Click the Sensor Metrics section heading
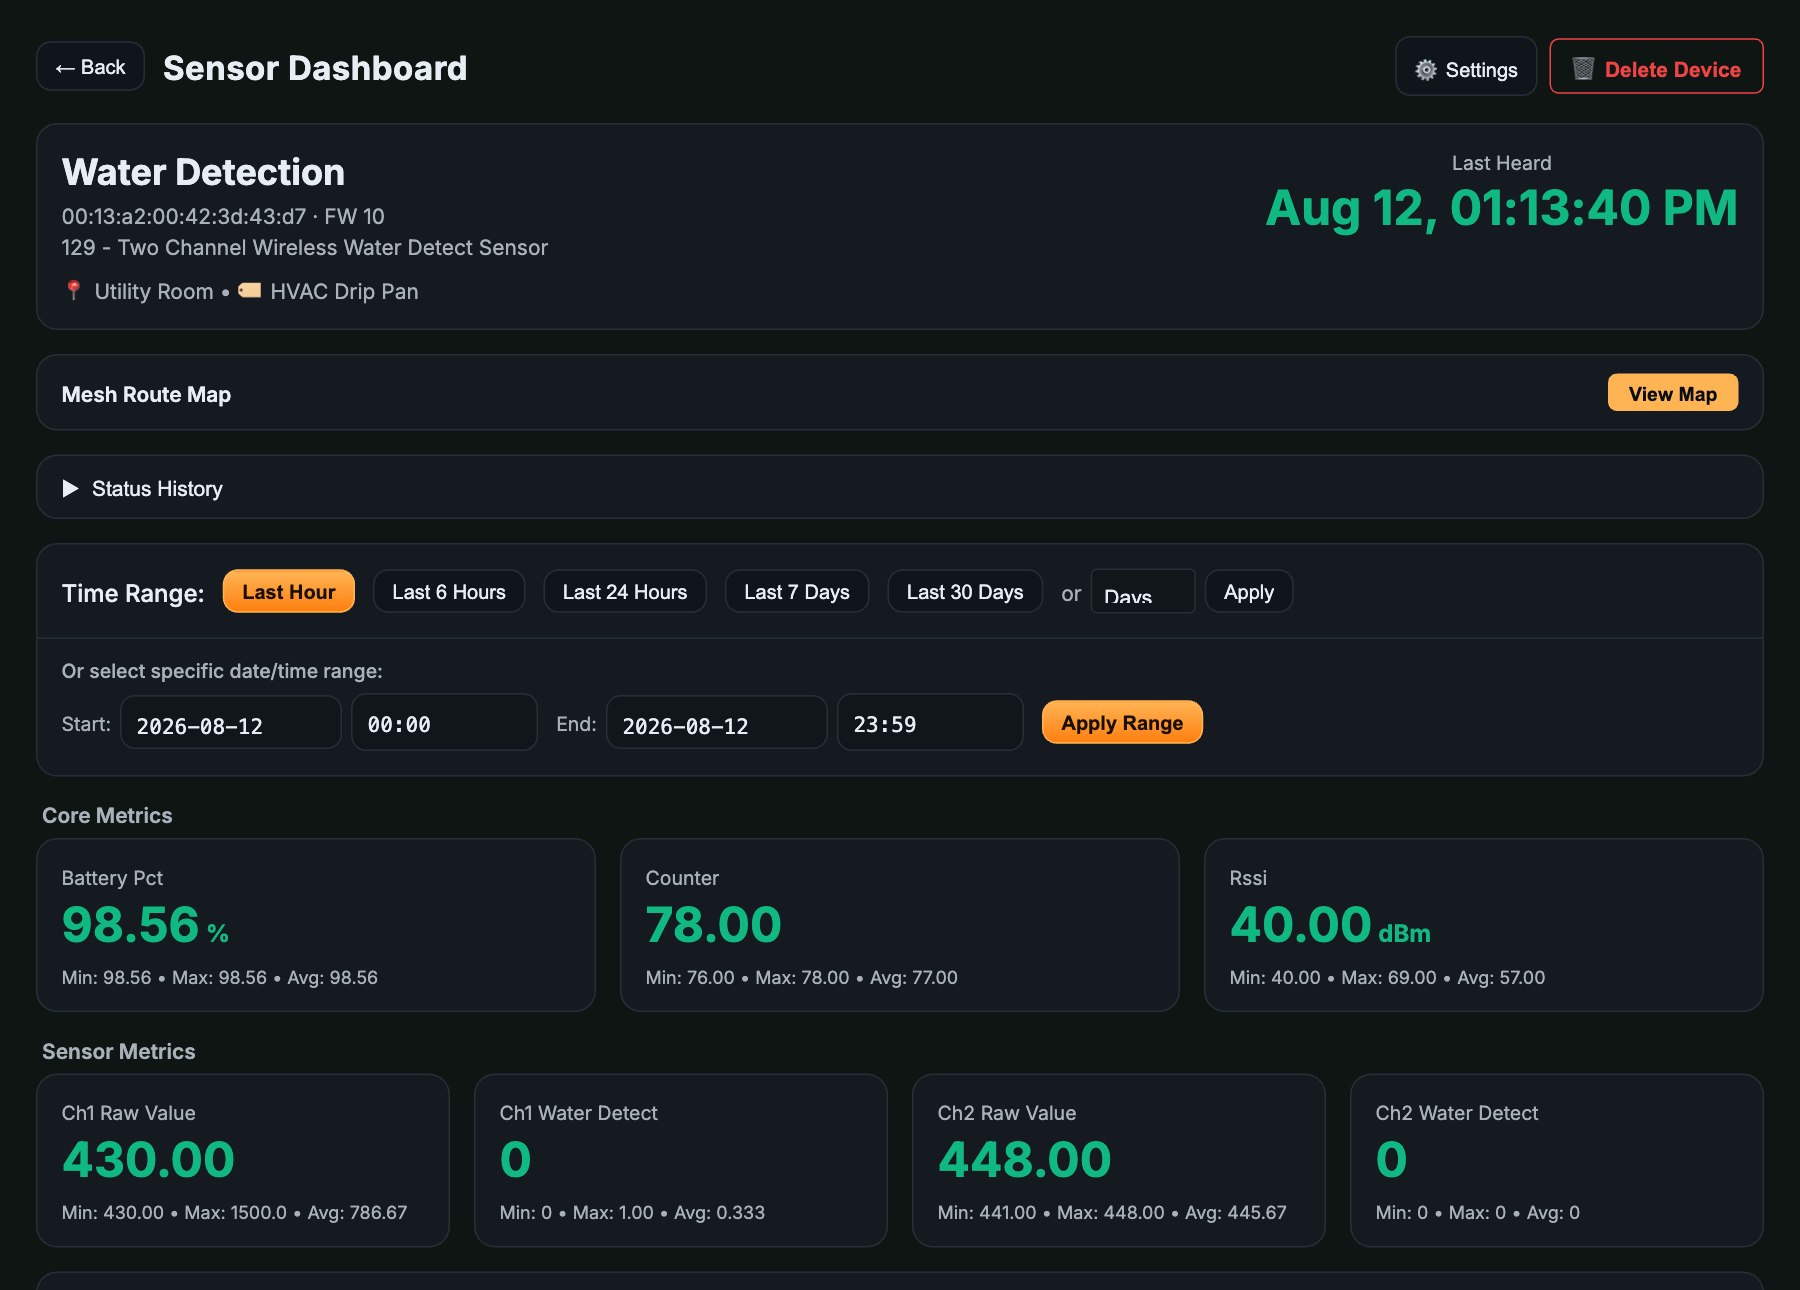This screenshot has height=1290, width=1800. (x=118, y=1051)
